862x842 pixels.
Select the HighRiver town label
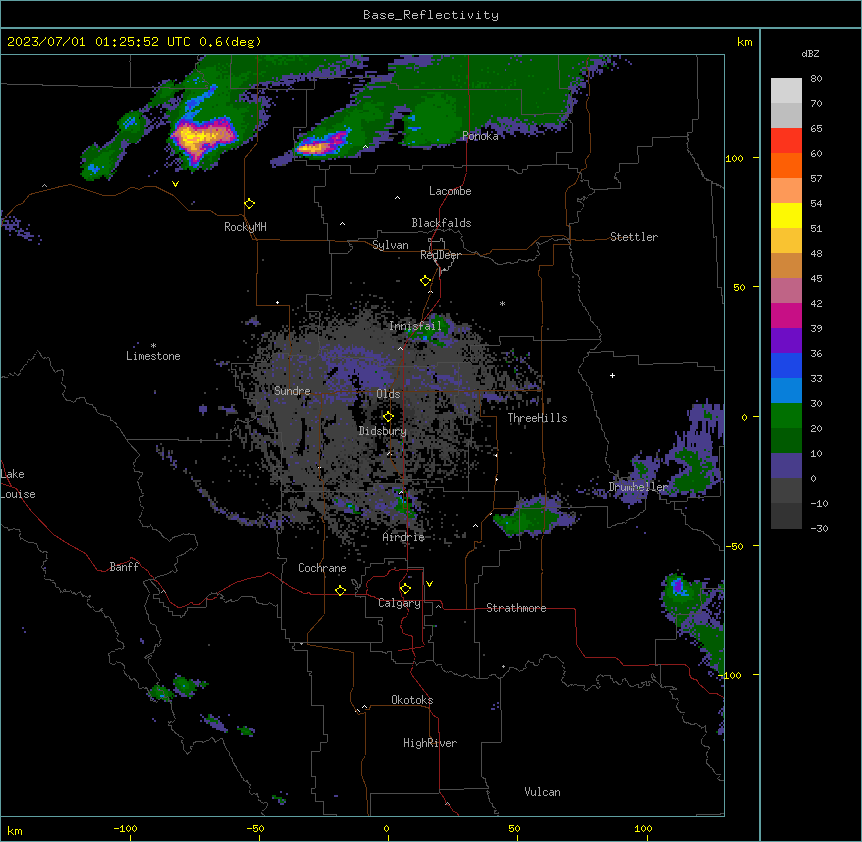click(430, 743)
